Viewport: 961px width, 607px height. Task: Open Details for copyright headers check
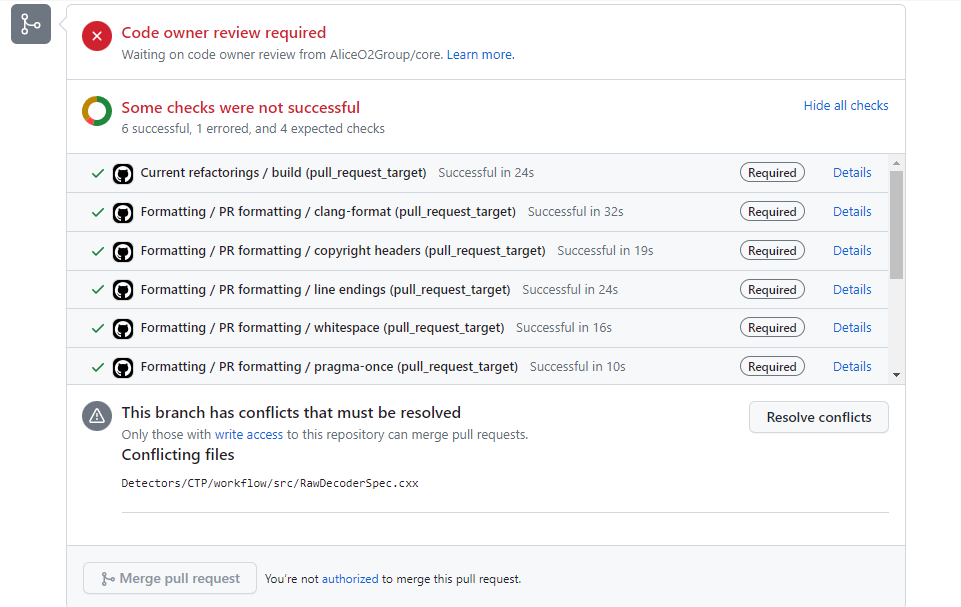coord(852,251)
